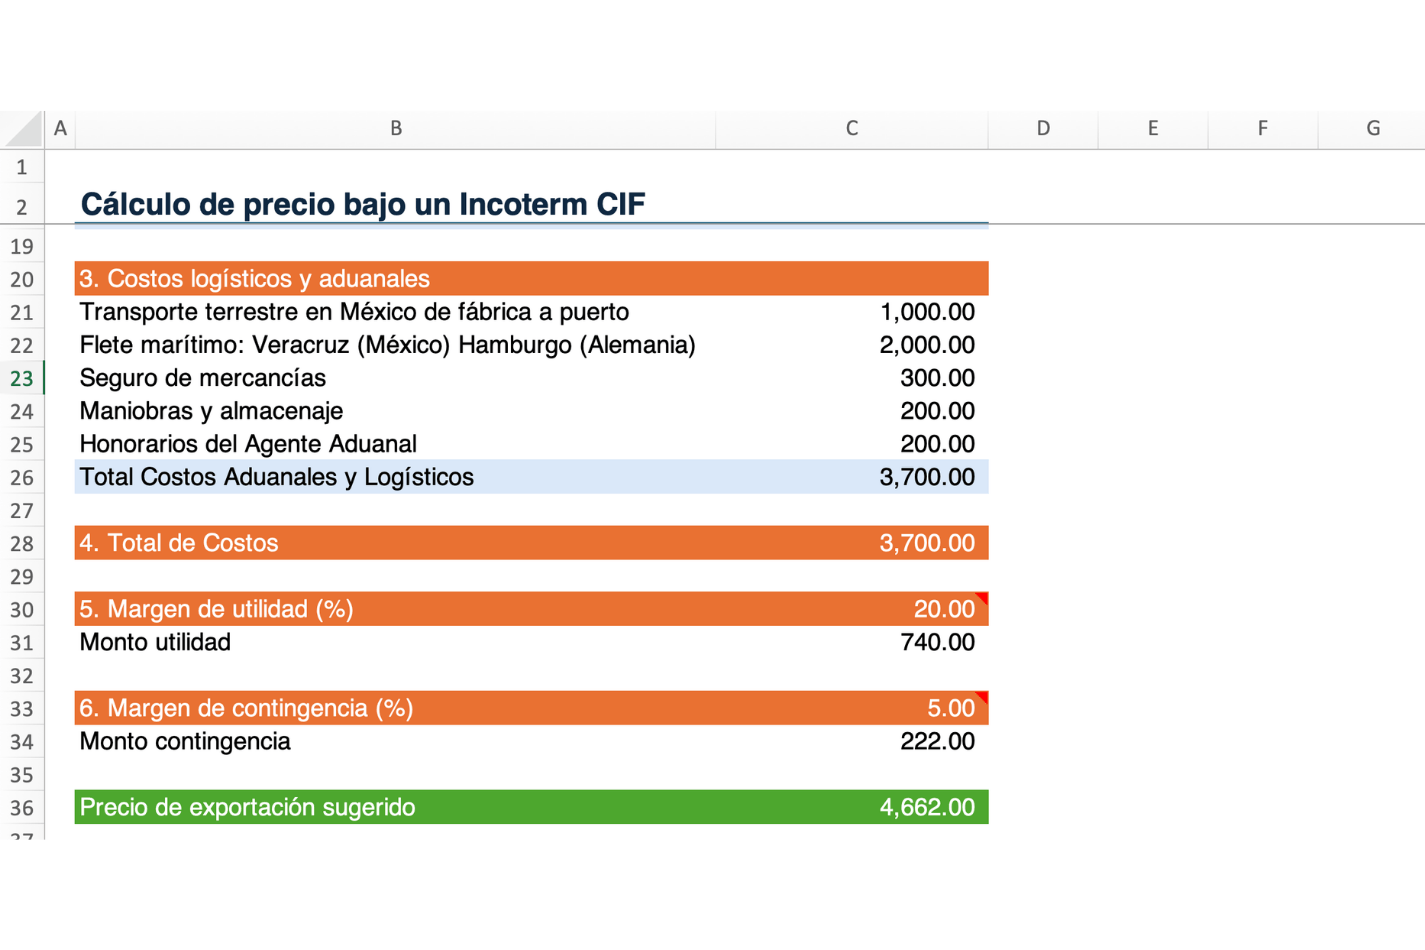Select the 200.00 value for Honorarios del Agente Aduanal

[x=852, y=444]
